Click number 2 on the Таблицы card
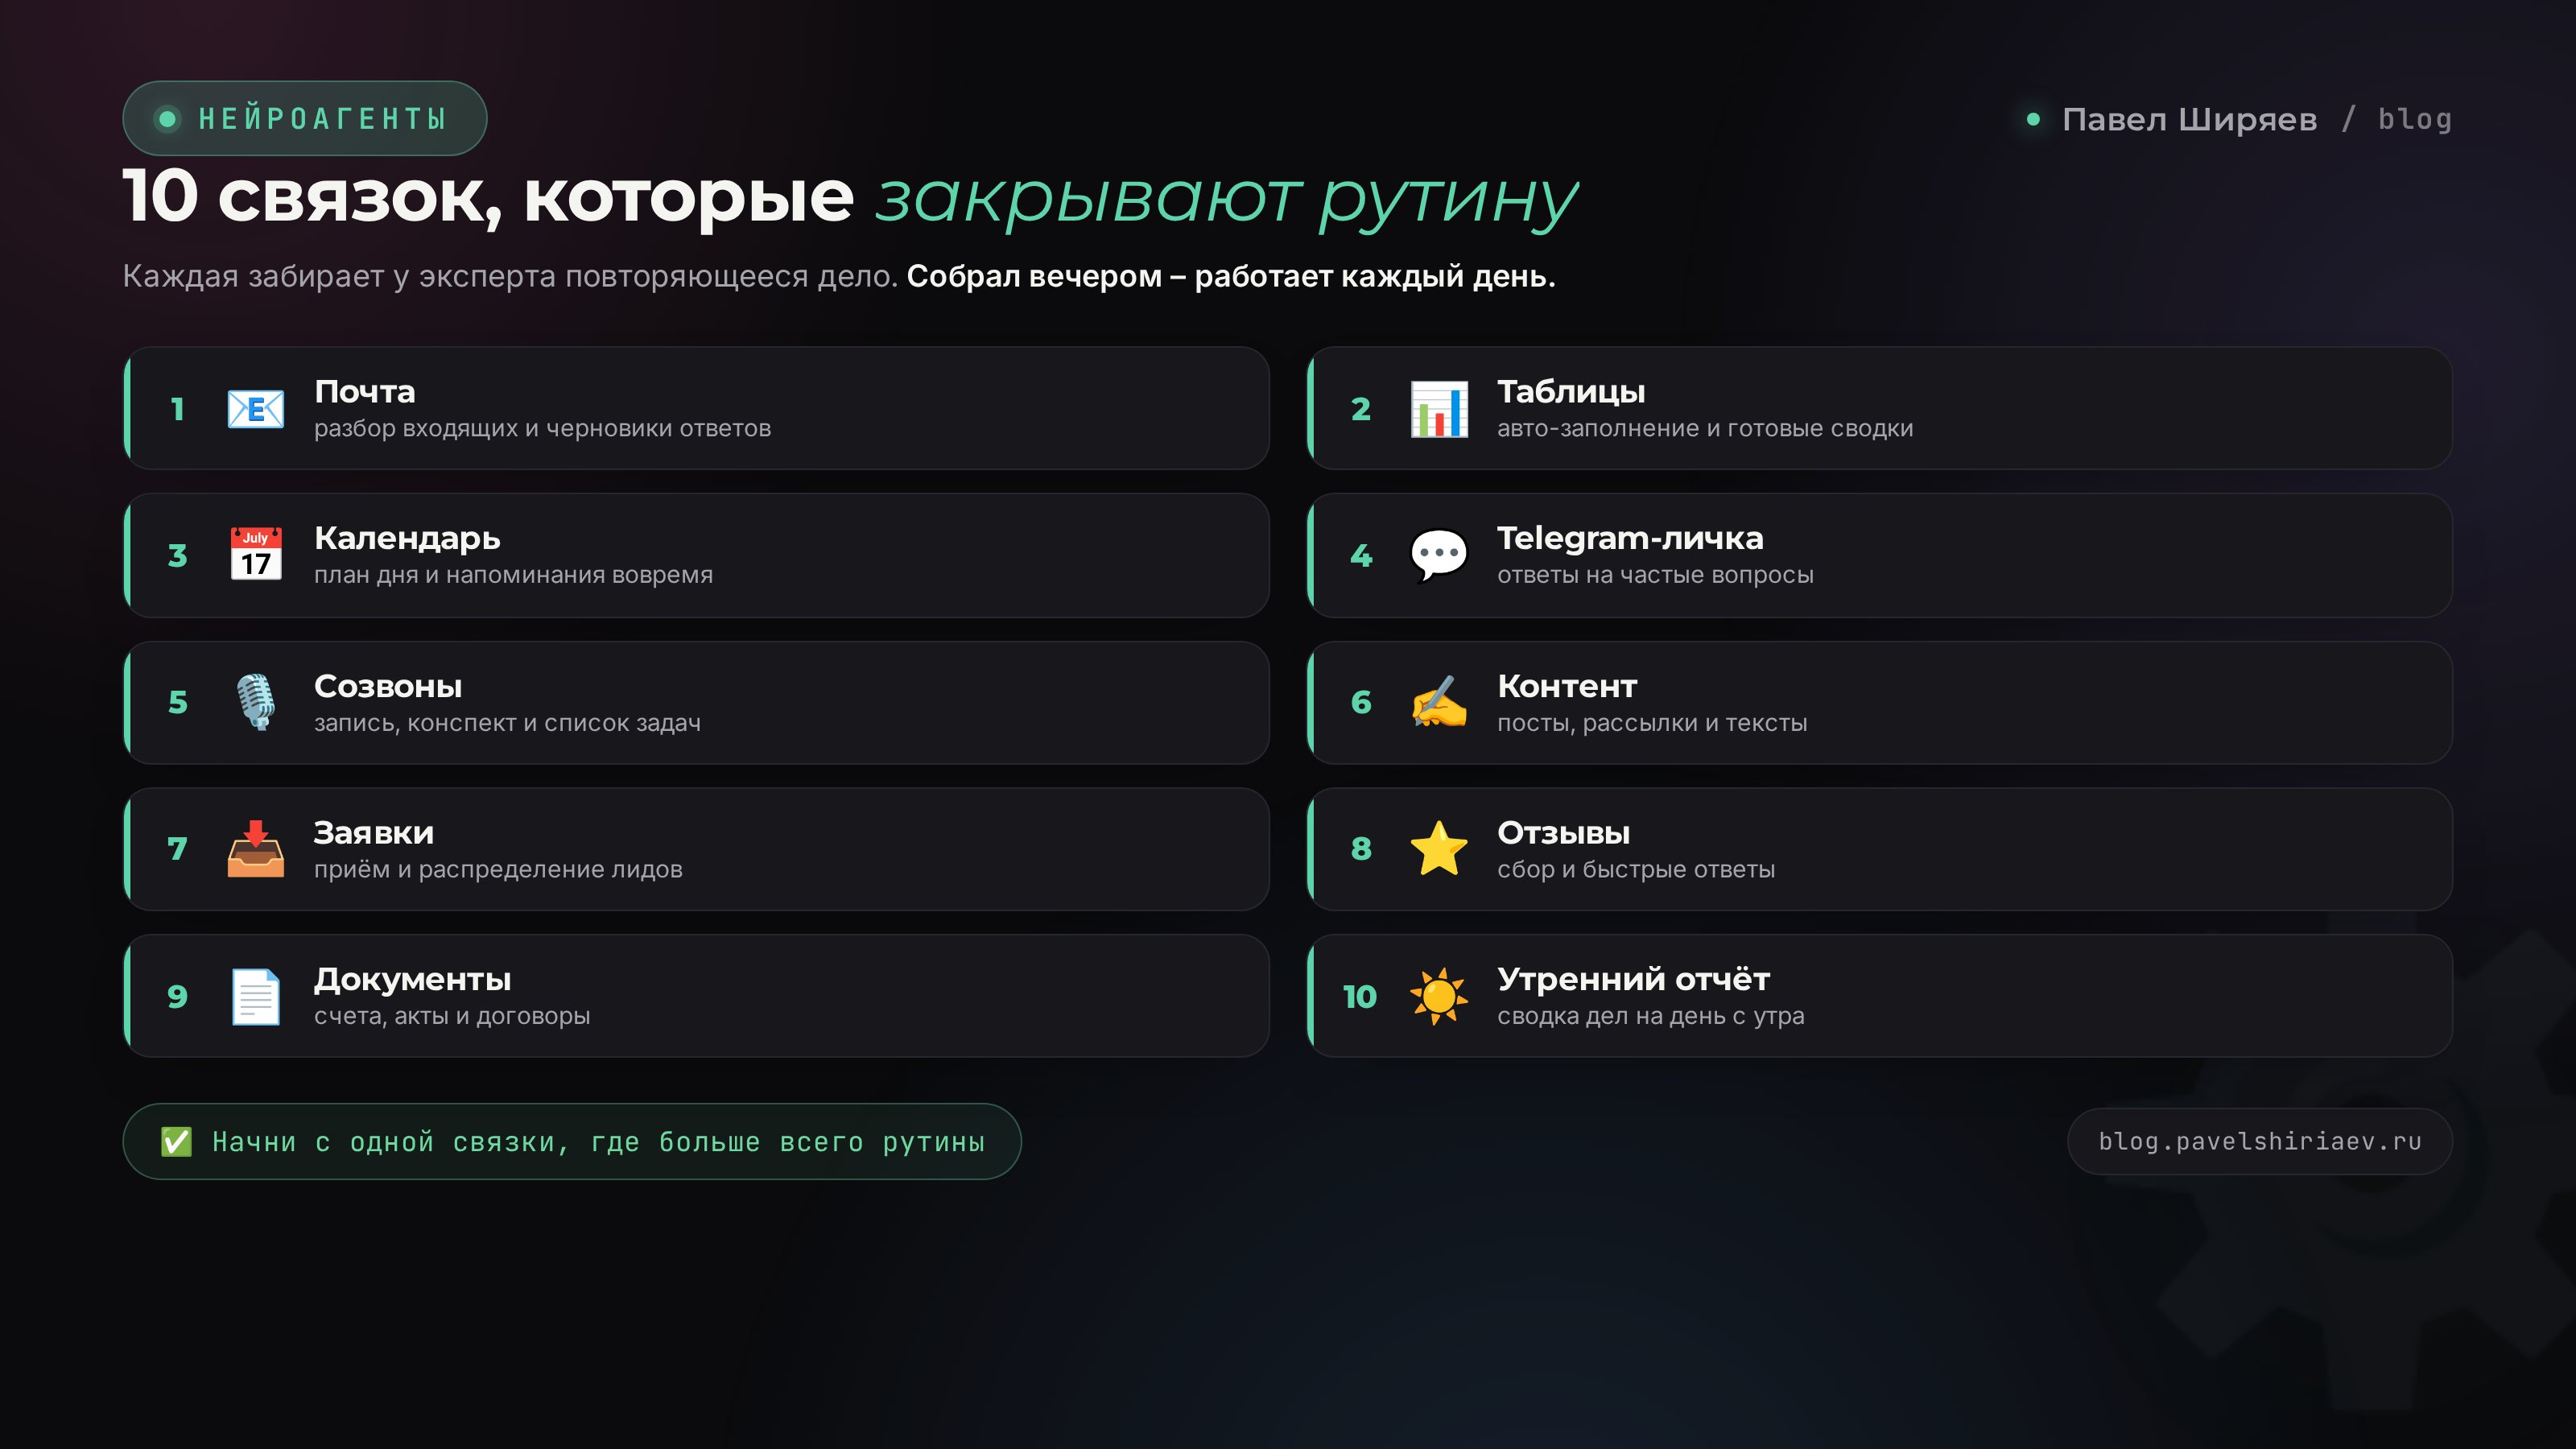 [1360, 409]
